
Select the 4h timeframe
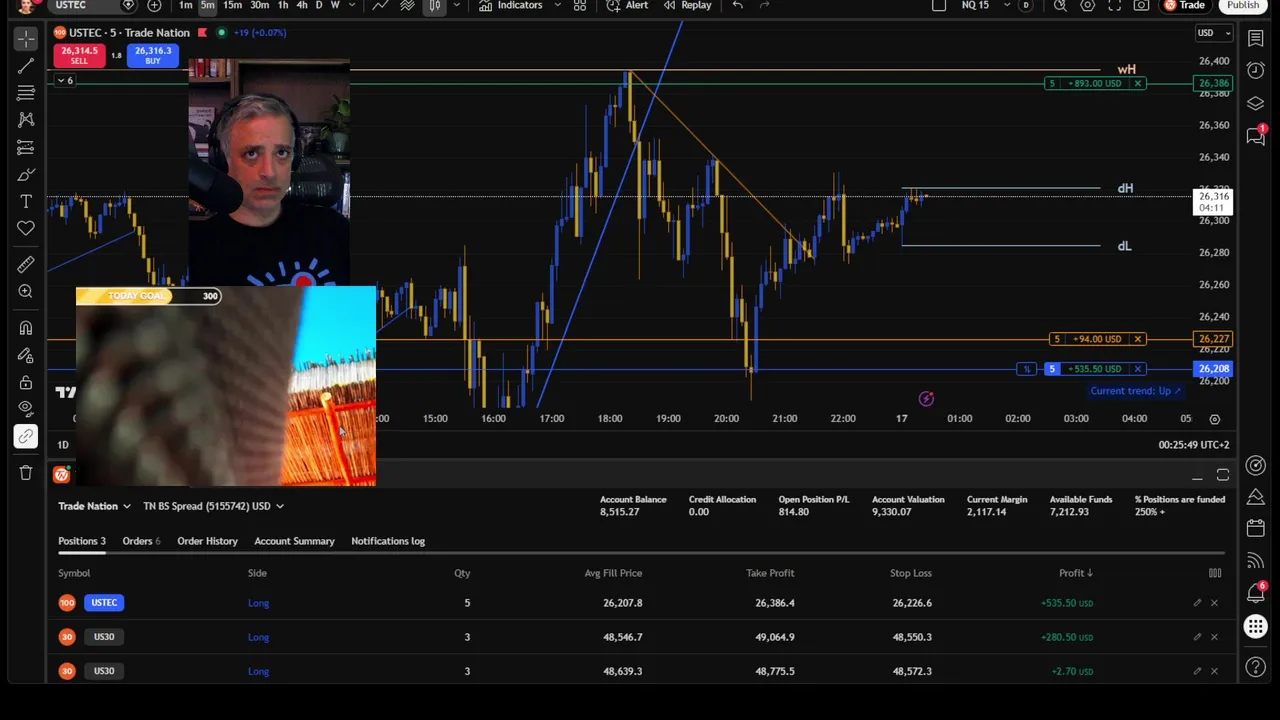pyautogui.click(x=301, y=5)
